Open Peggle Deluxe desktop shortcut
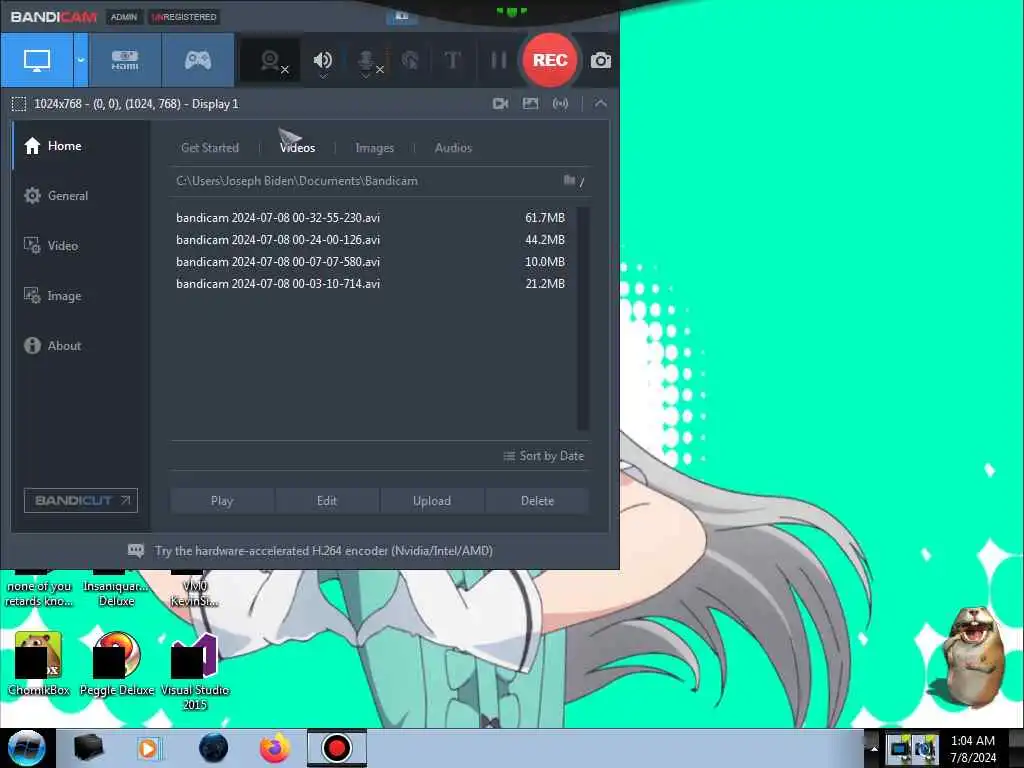 point(117,664)
